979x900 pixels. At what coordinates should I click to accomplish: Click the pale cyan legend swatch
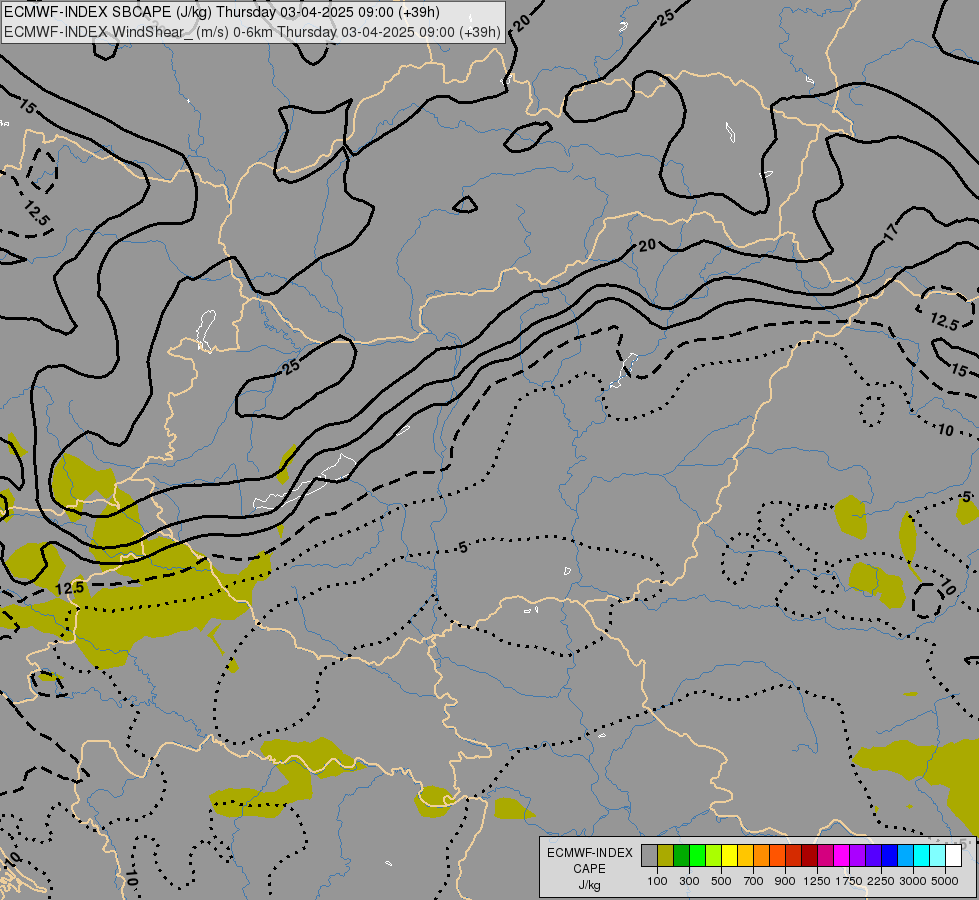click(938, 856)
